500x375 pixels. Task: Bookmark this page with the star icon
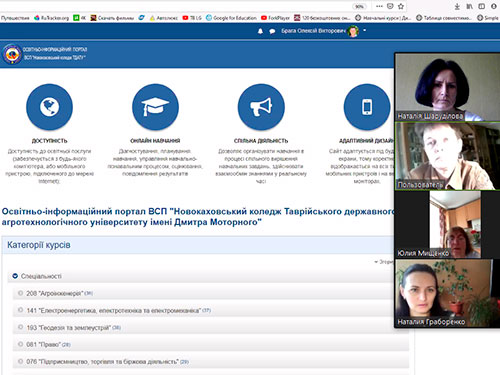point(401,6)
